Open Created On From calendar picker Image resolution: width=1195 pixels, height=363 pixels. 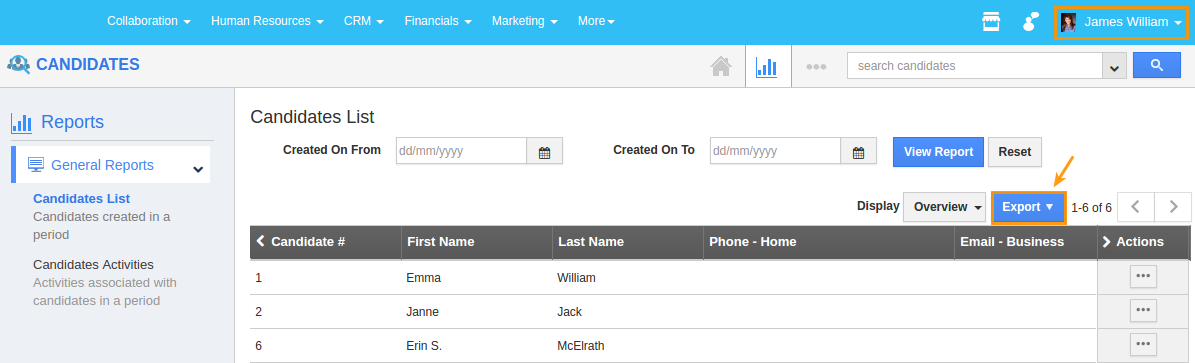(544, 151)
